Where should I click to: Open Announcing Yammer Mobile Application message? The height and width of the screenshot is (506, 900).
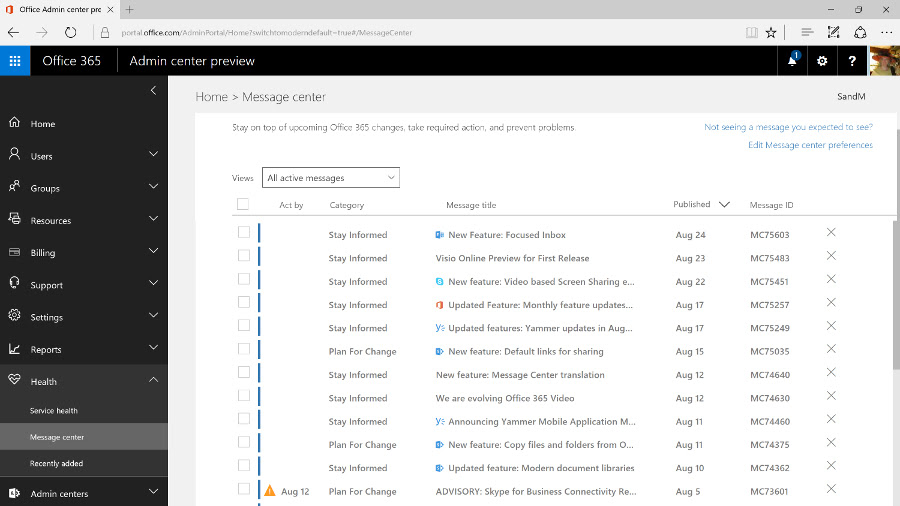coord(542,422)
